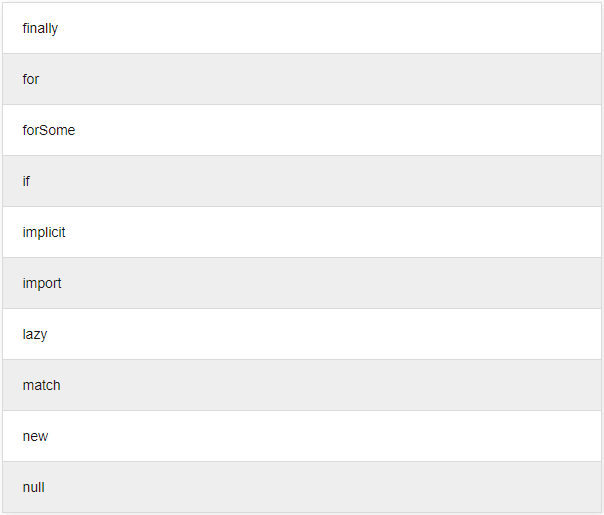Select the 'import' table row

tap(300, 283)
